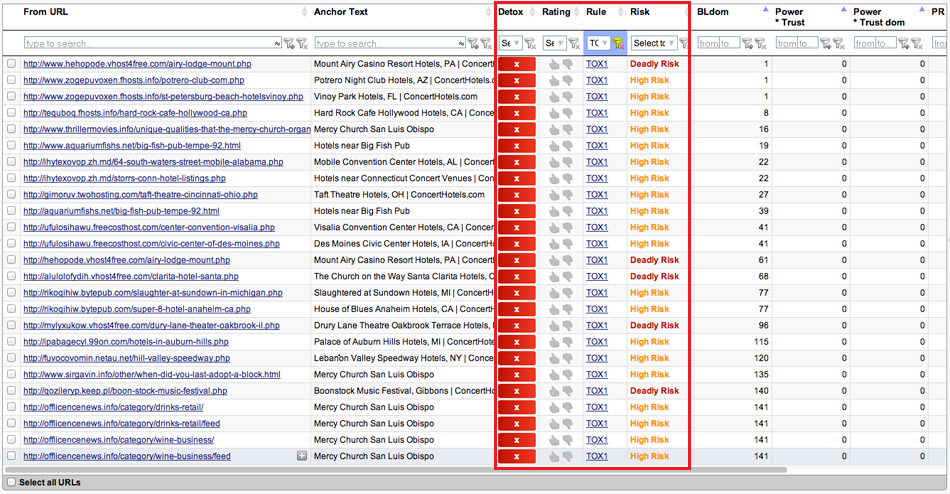
Task: Focus the From URL search field
Action: pyautogui.click(x=153, y=43)
